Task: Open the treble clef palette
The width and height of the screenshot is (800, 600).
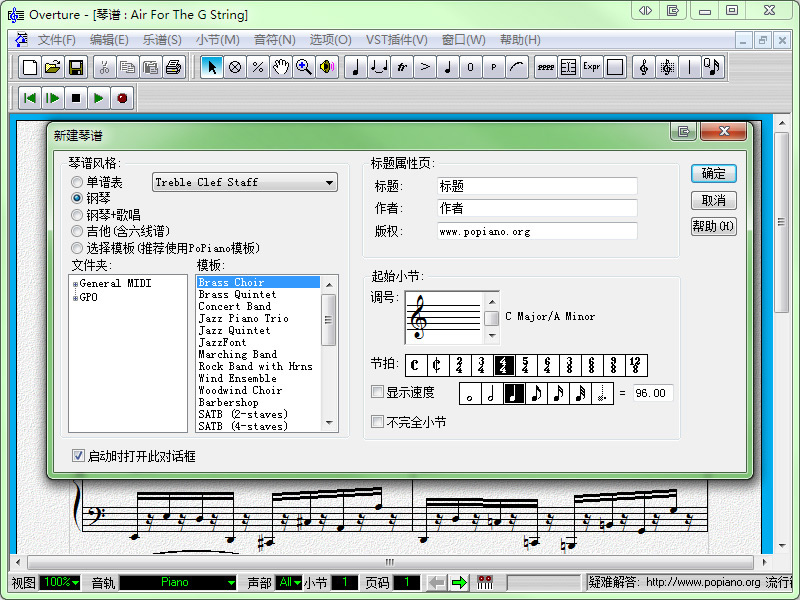Action: click(644, 67)
